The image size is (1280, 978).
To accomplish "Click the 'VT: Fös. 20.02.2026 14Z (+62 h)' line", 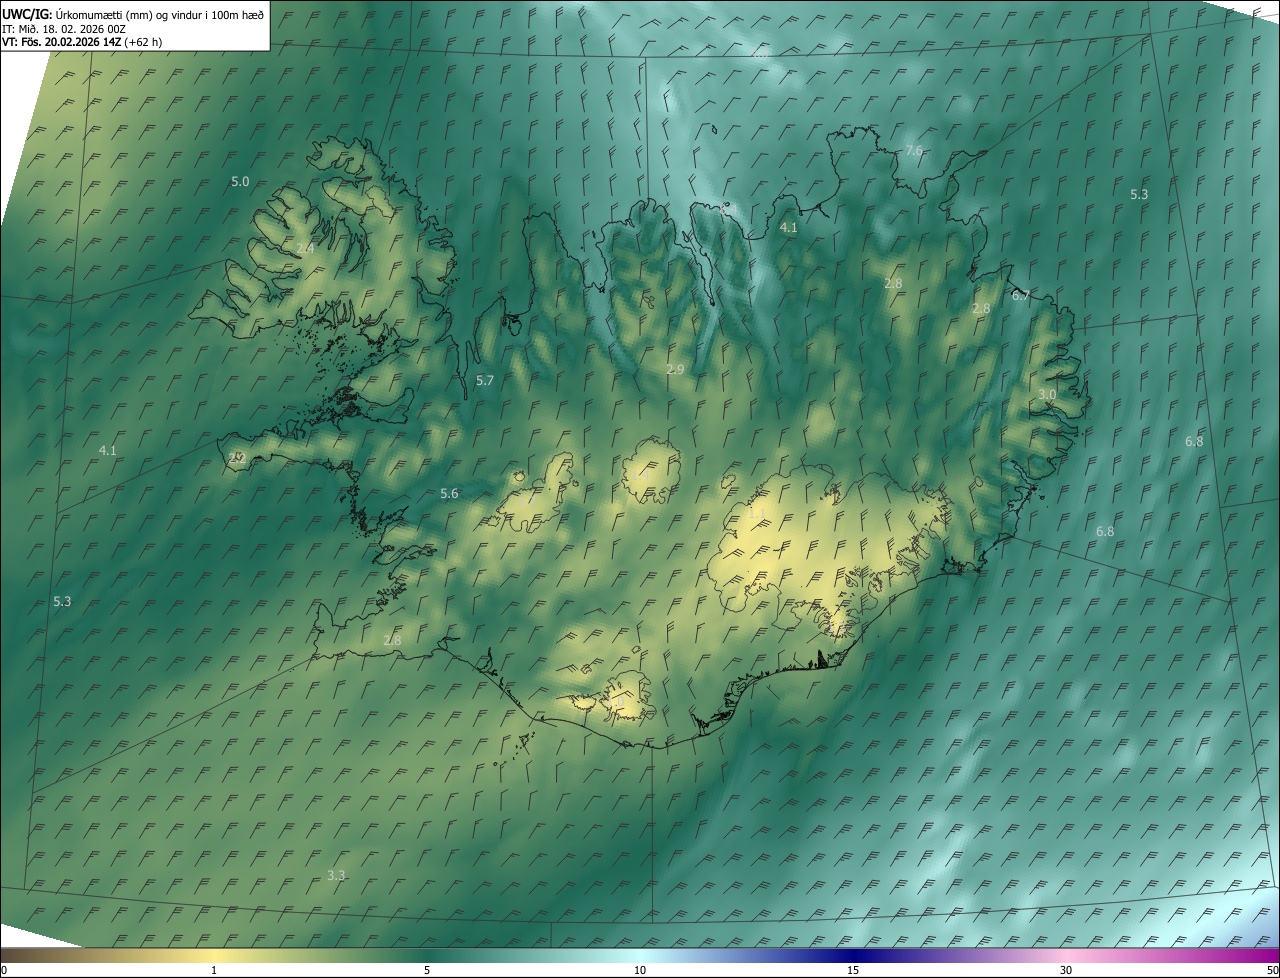I will (x=82, y=42).
